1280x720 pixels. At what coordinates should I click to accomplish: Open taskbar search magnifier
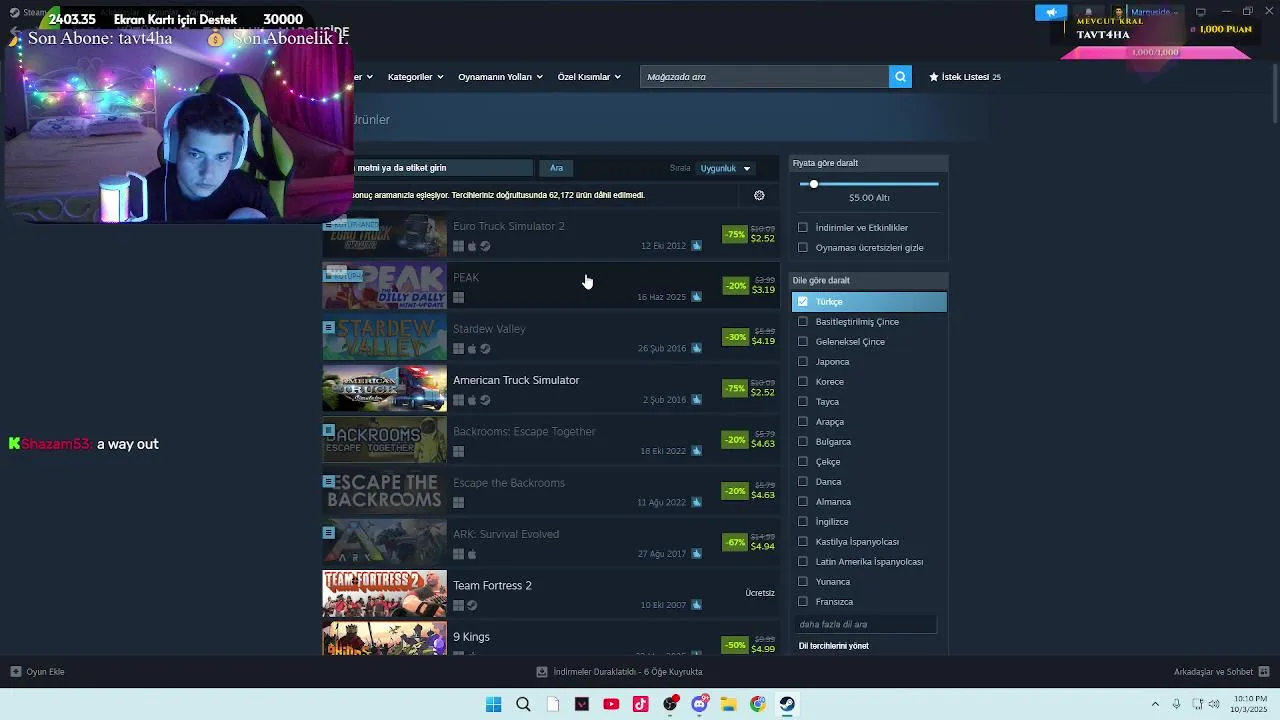tap(523, 704)
